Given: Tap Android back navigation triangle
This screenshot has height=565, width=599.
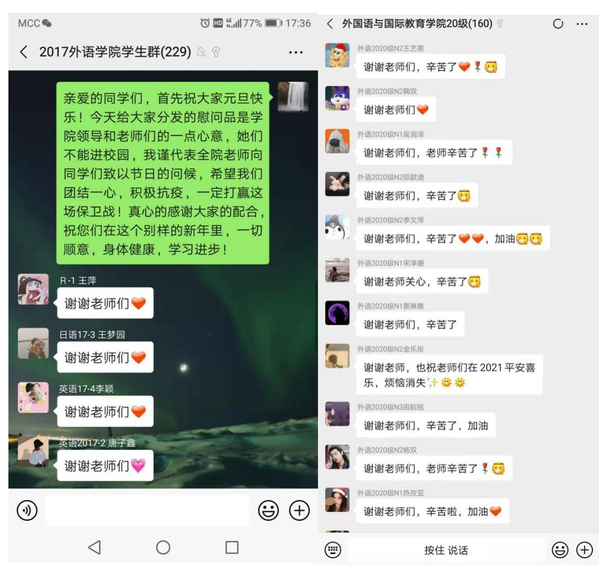Looking at the screenshot, I should click(x=94, y=547).
